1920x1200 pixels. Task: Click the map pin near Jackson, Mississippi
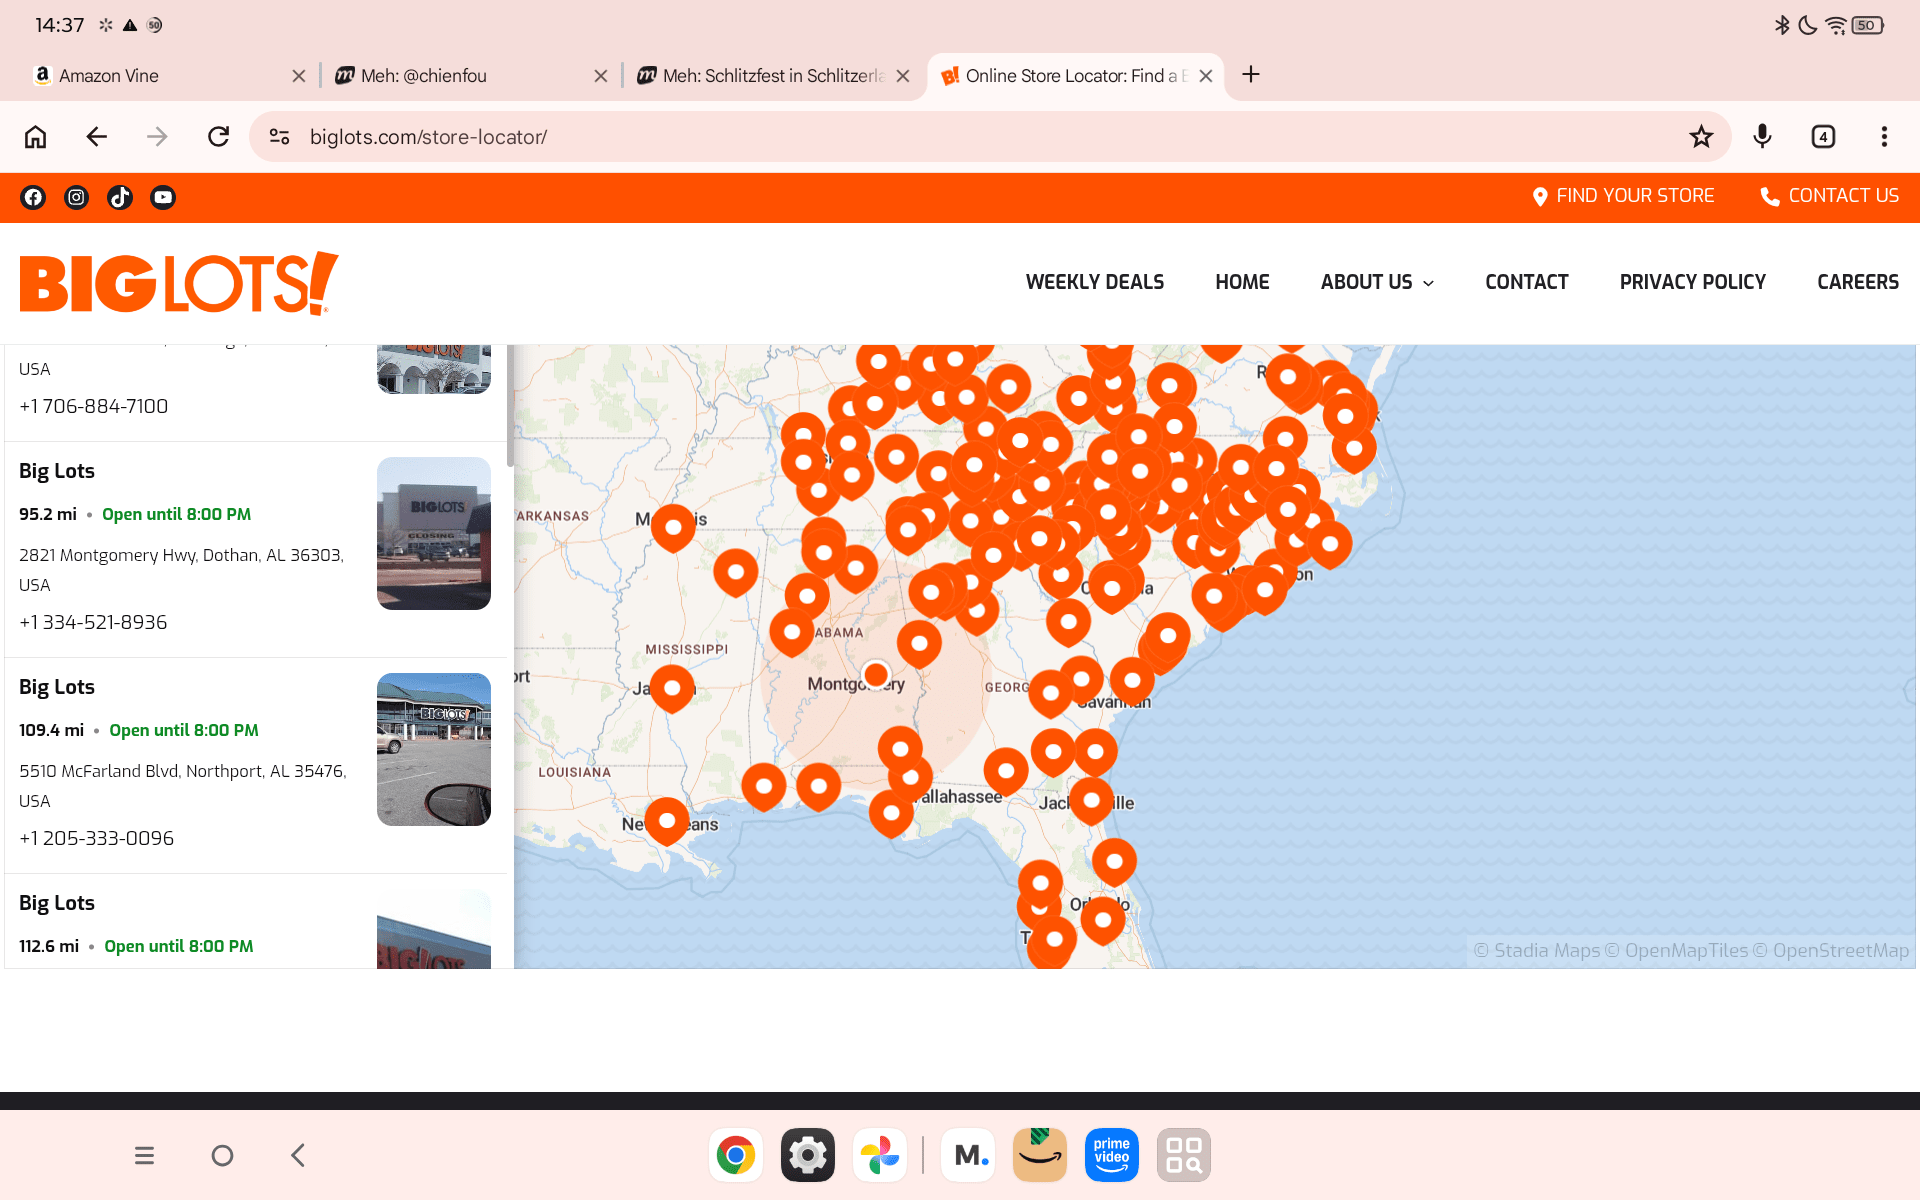672,687
